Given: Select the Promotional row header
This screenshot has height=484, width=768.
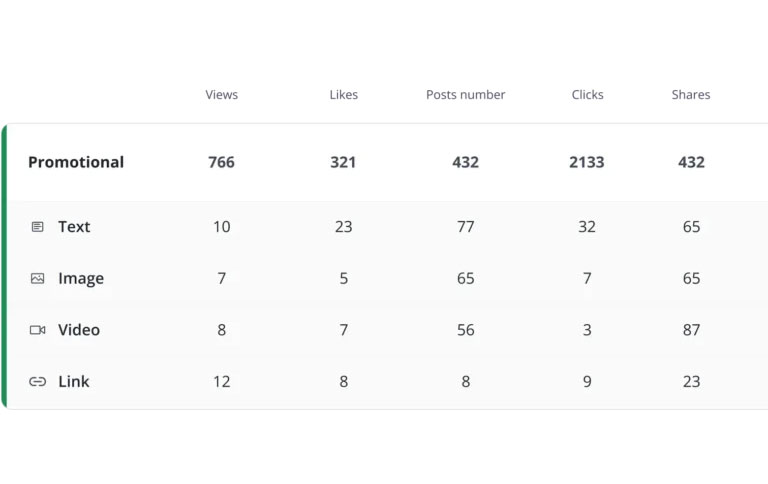Looking at the screenshot, I should [x=76, y=162].
